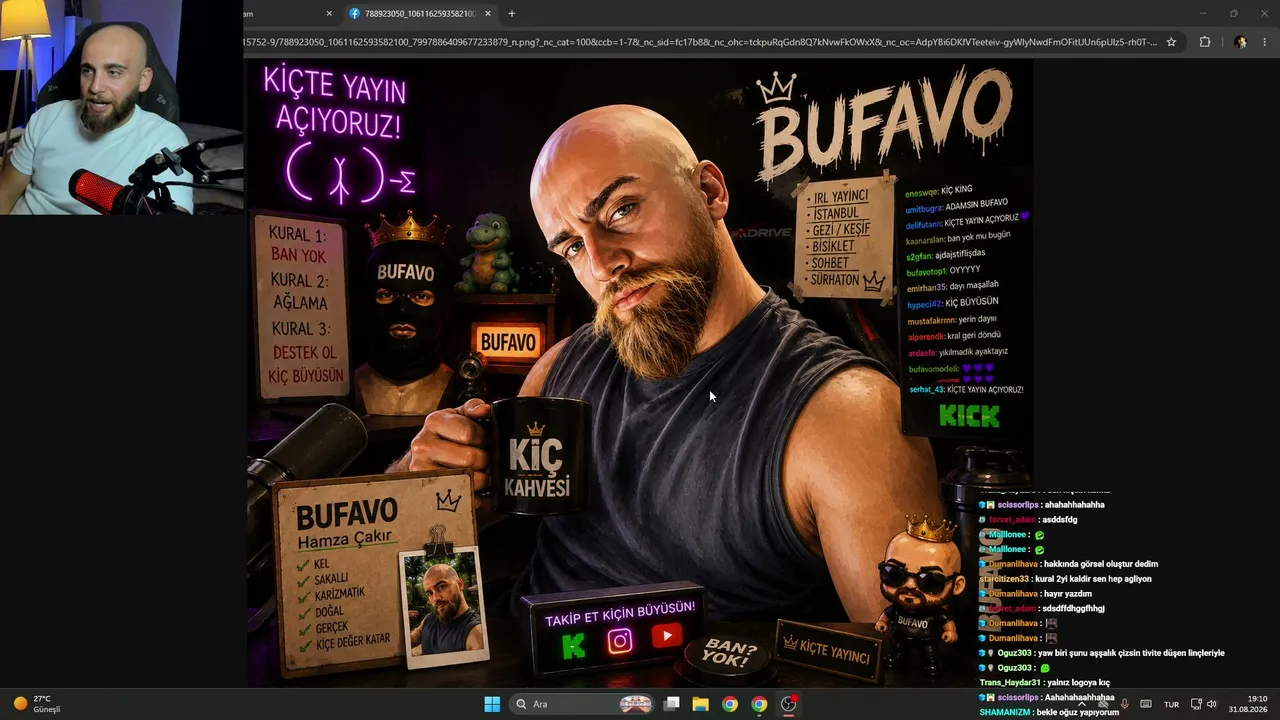
Task: Open the clock and date 19:10
Action: click(1248, 704)
